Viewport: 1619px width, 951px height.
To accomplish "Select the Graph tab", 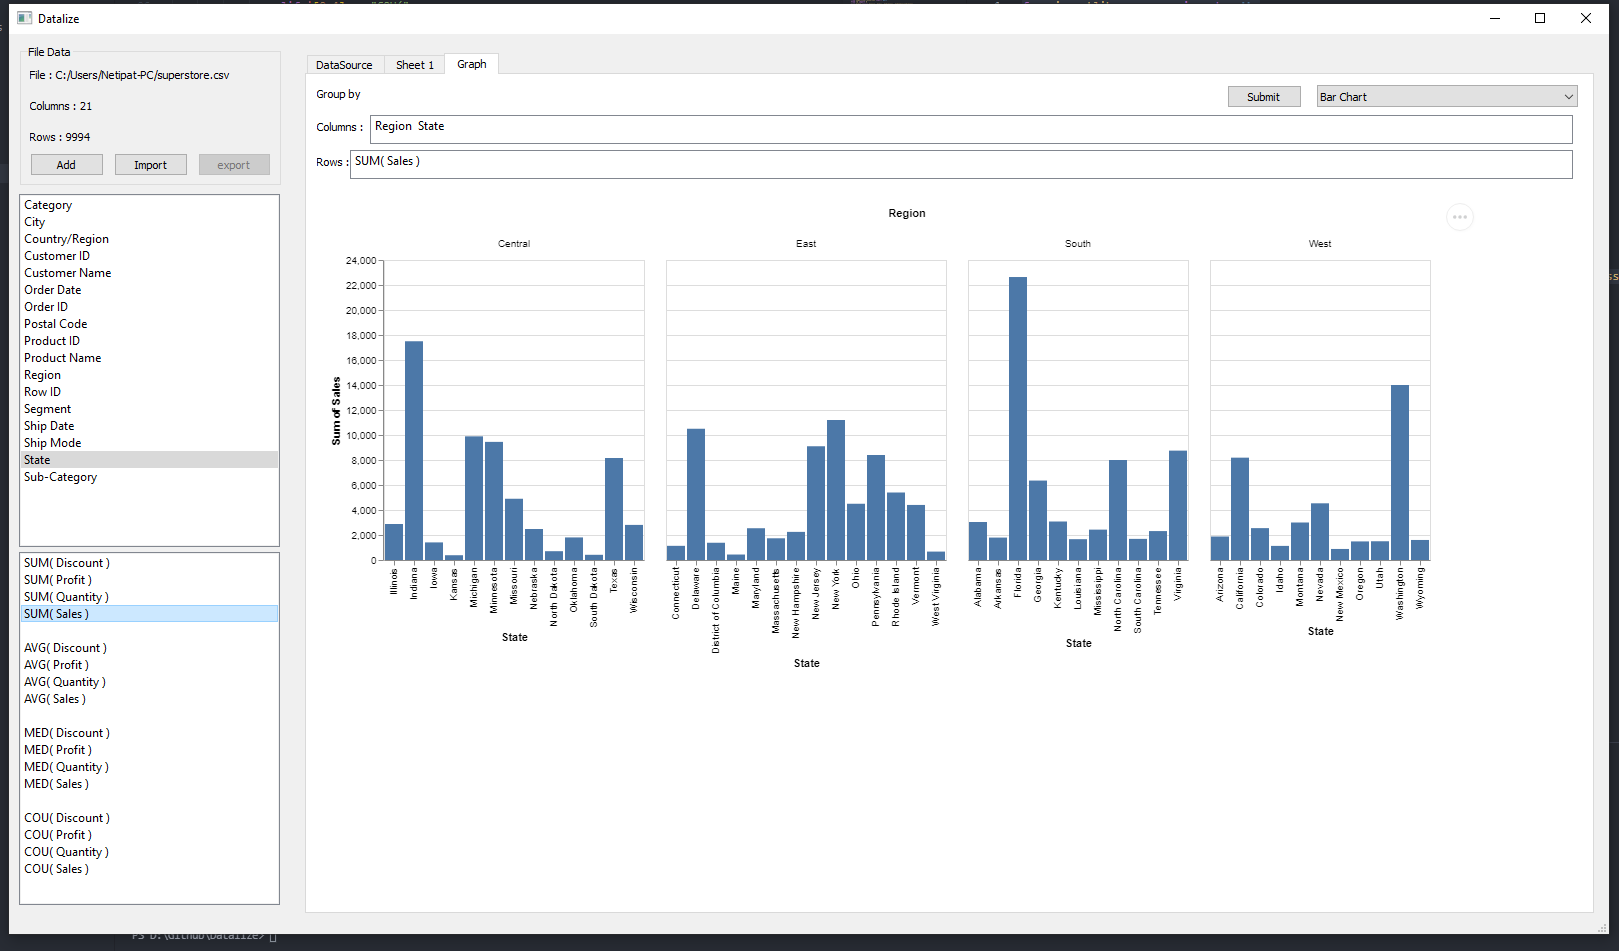I will 471,64.
